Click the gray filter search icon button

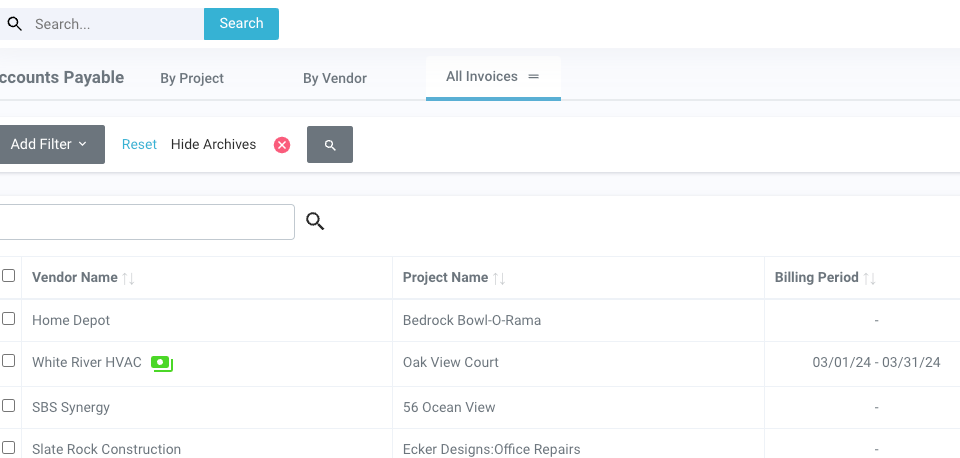330,145
